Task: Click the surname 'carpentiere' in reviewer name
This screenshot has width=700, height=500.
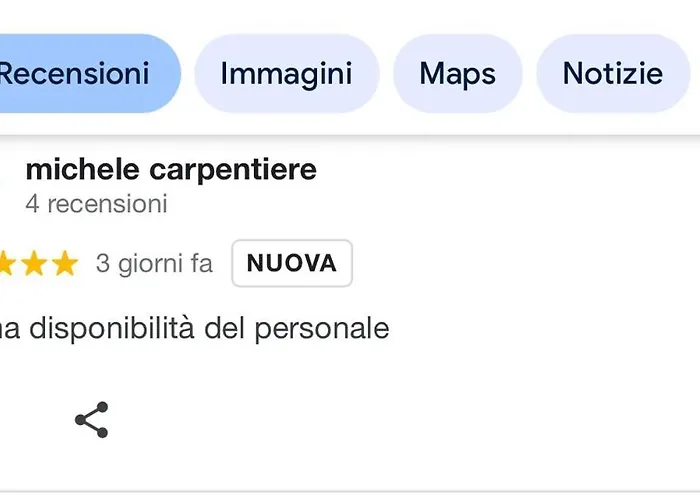Action: pyautogui.click(x=233, y=171)
